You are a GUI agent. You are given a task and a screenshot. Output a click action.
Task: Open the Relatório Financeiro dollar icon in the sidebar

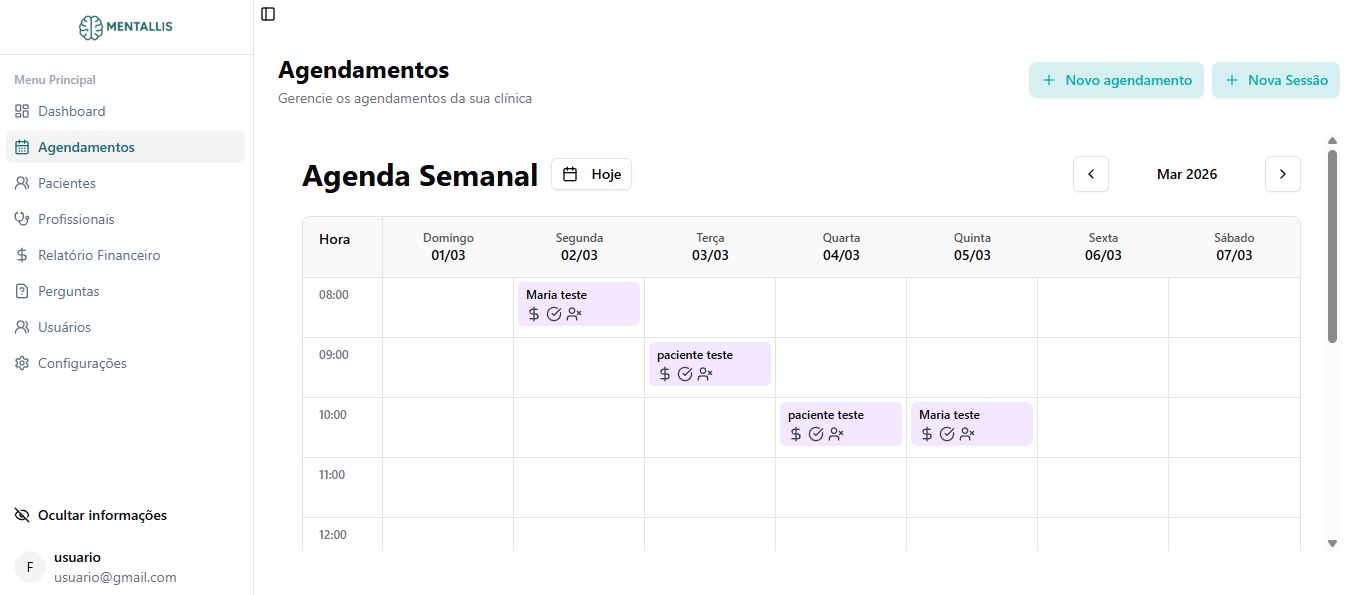pyautogui.click(x=21, y=255)
